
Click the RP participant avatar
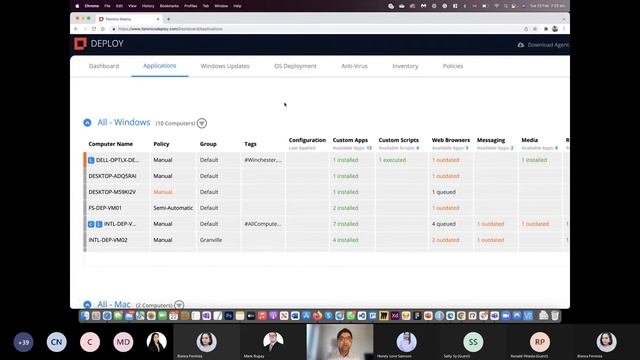(x=540, y=342)
